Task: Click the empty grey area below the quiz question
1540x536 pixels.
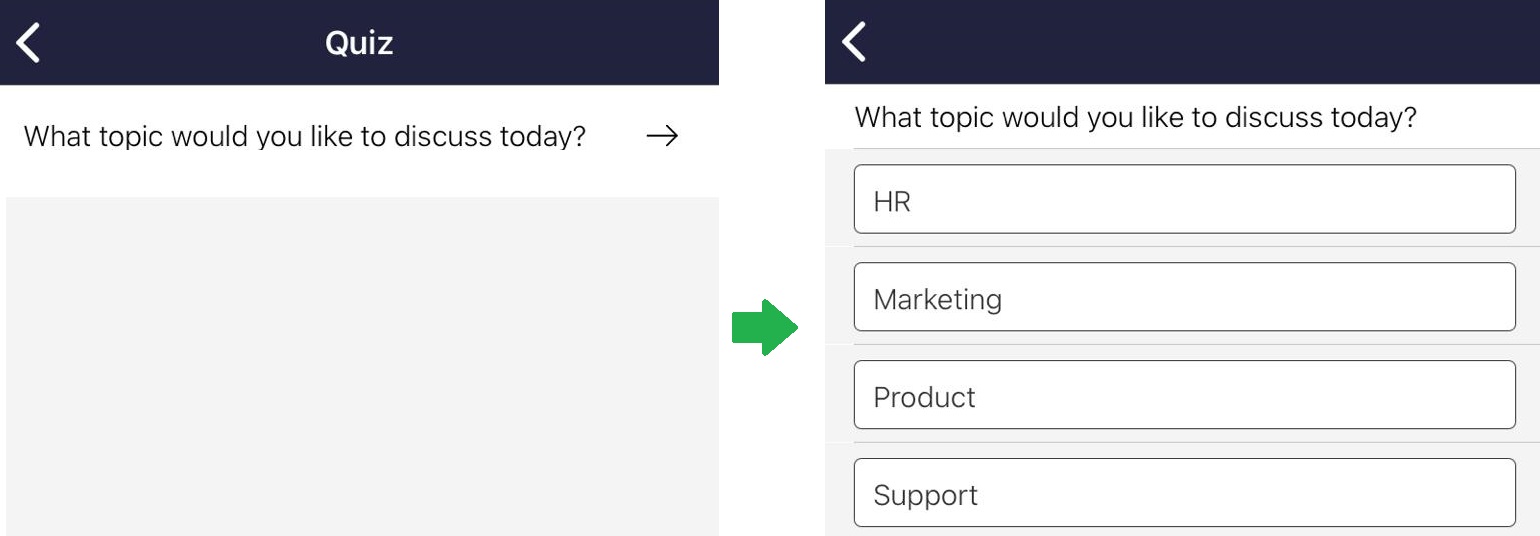Action: pos(362,366)
